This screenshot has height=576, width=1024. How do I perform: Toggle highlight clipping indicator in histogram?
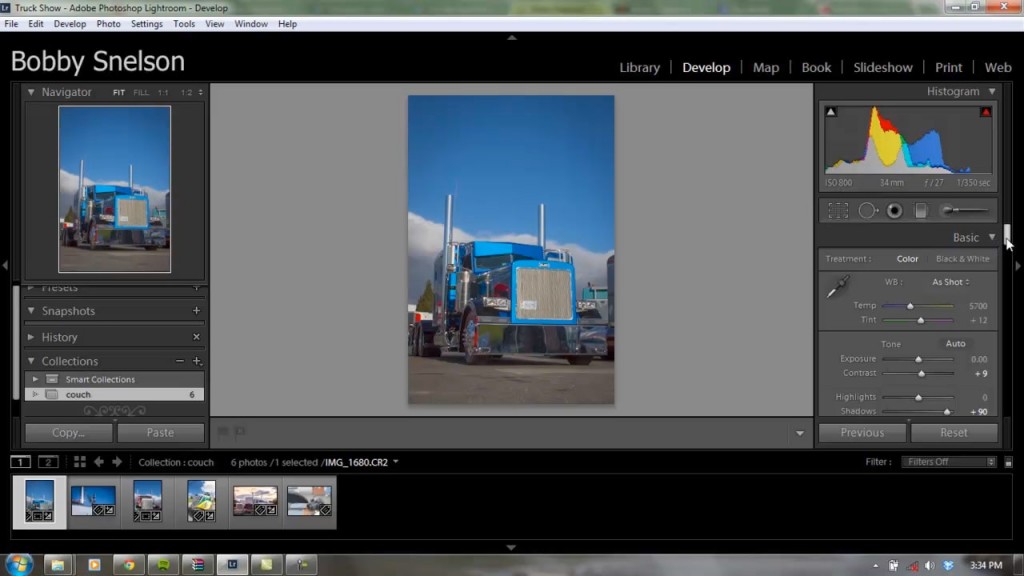986,112
